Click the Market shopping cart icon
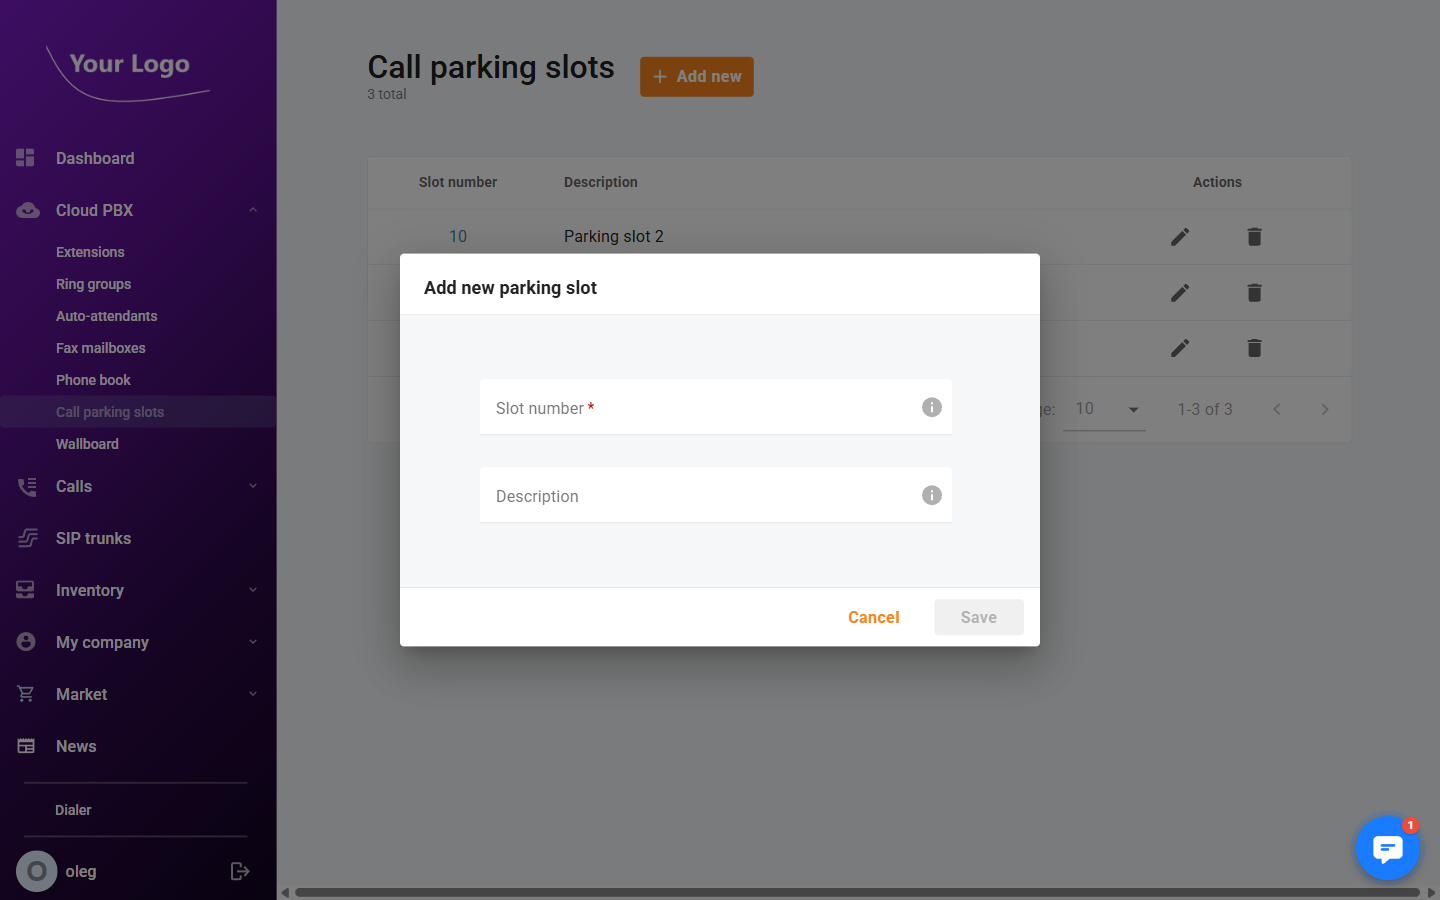Image resolution: width=1440 pixels, height=900 pixels. point(26,694)
